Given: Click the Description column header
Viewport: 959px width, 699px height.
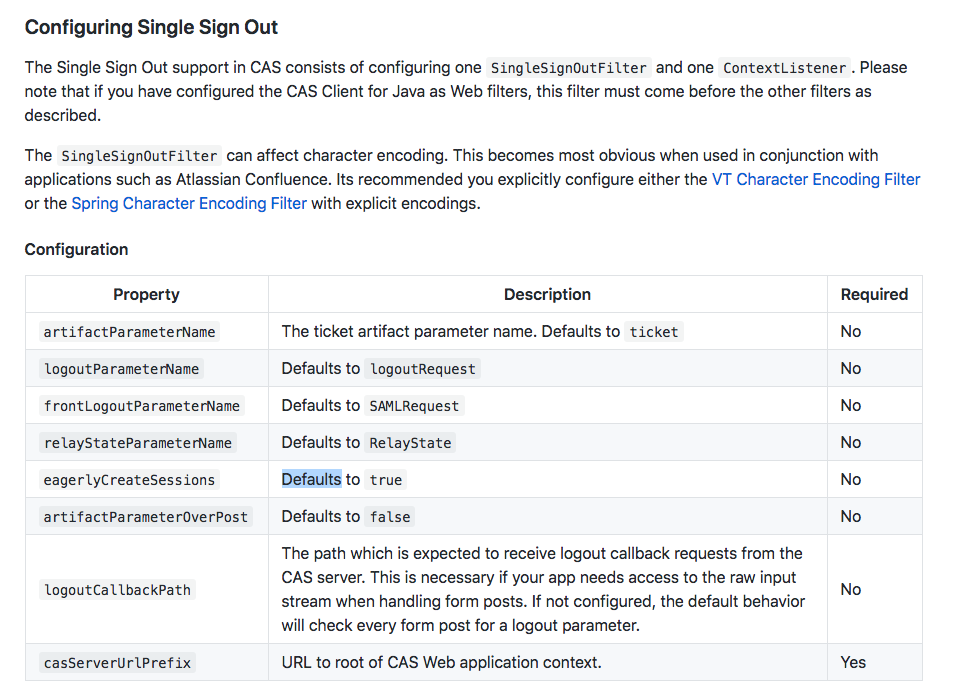Looking at the screenshot, I should 547,294.
